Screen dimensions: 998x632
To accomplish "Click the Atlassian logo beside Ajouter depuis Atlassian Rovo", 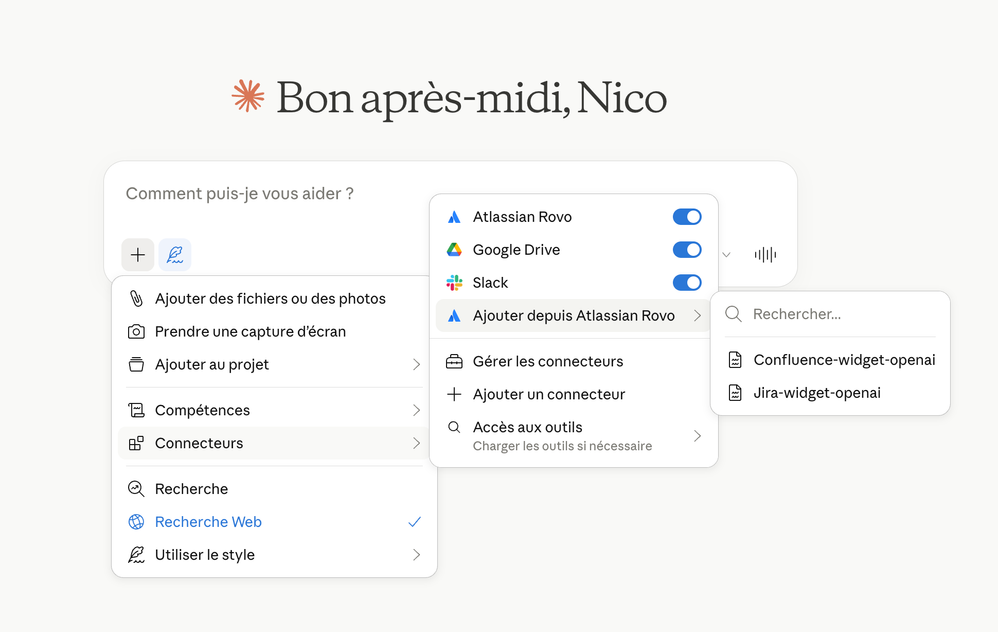I will (x=454, y=316).
